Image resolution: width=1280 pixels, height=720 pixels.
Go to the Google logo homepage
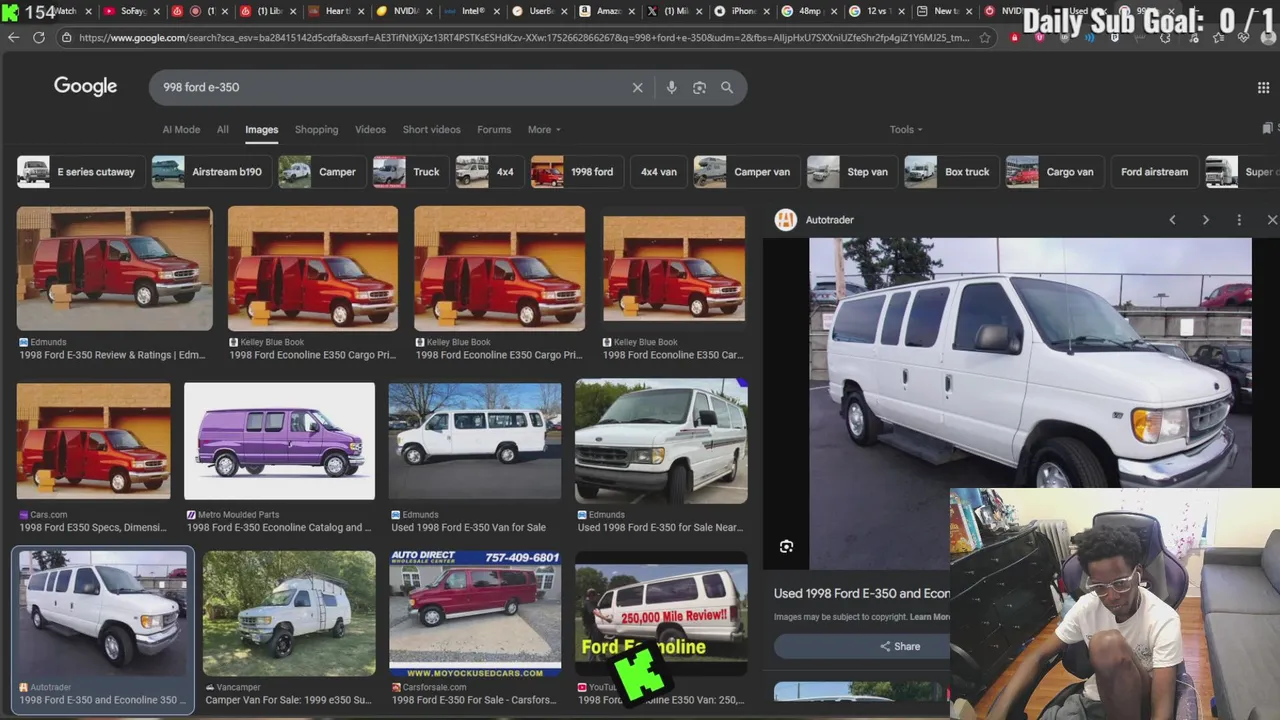[x=85, y=86]
